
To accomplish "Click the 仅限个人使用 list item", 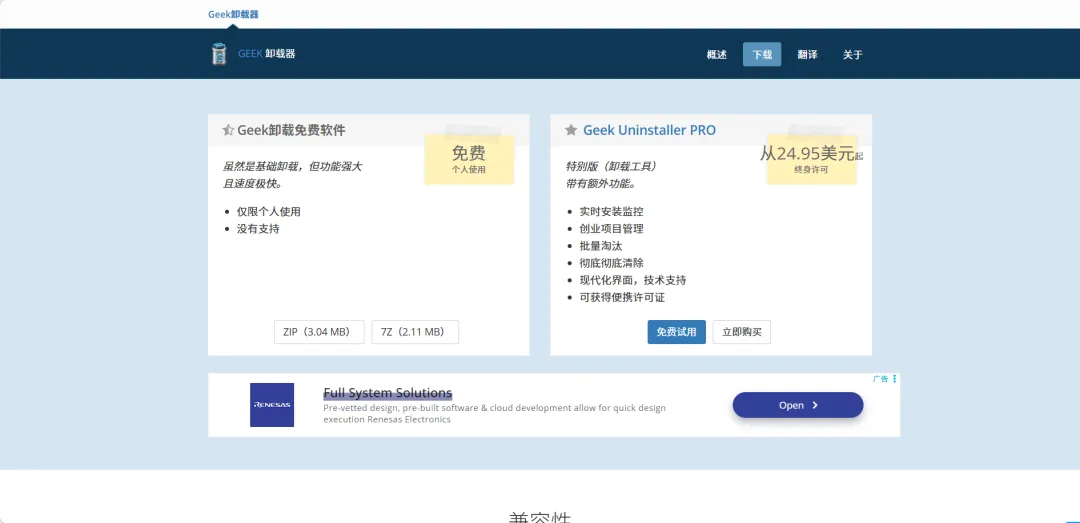I will (269, 212).
